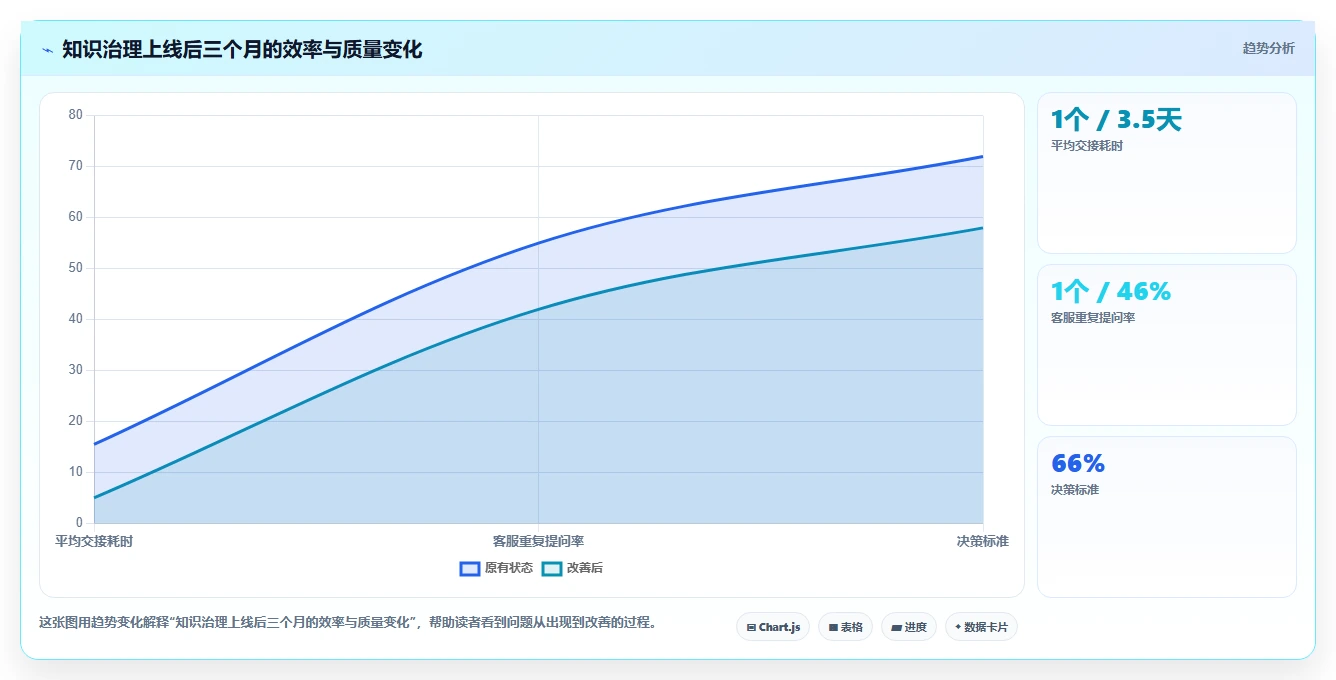Click 原有状态 line endpoint at 决策标准

coord(983,156)
